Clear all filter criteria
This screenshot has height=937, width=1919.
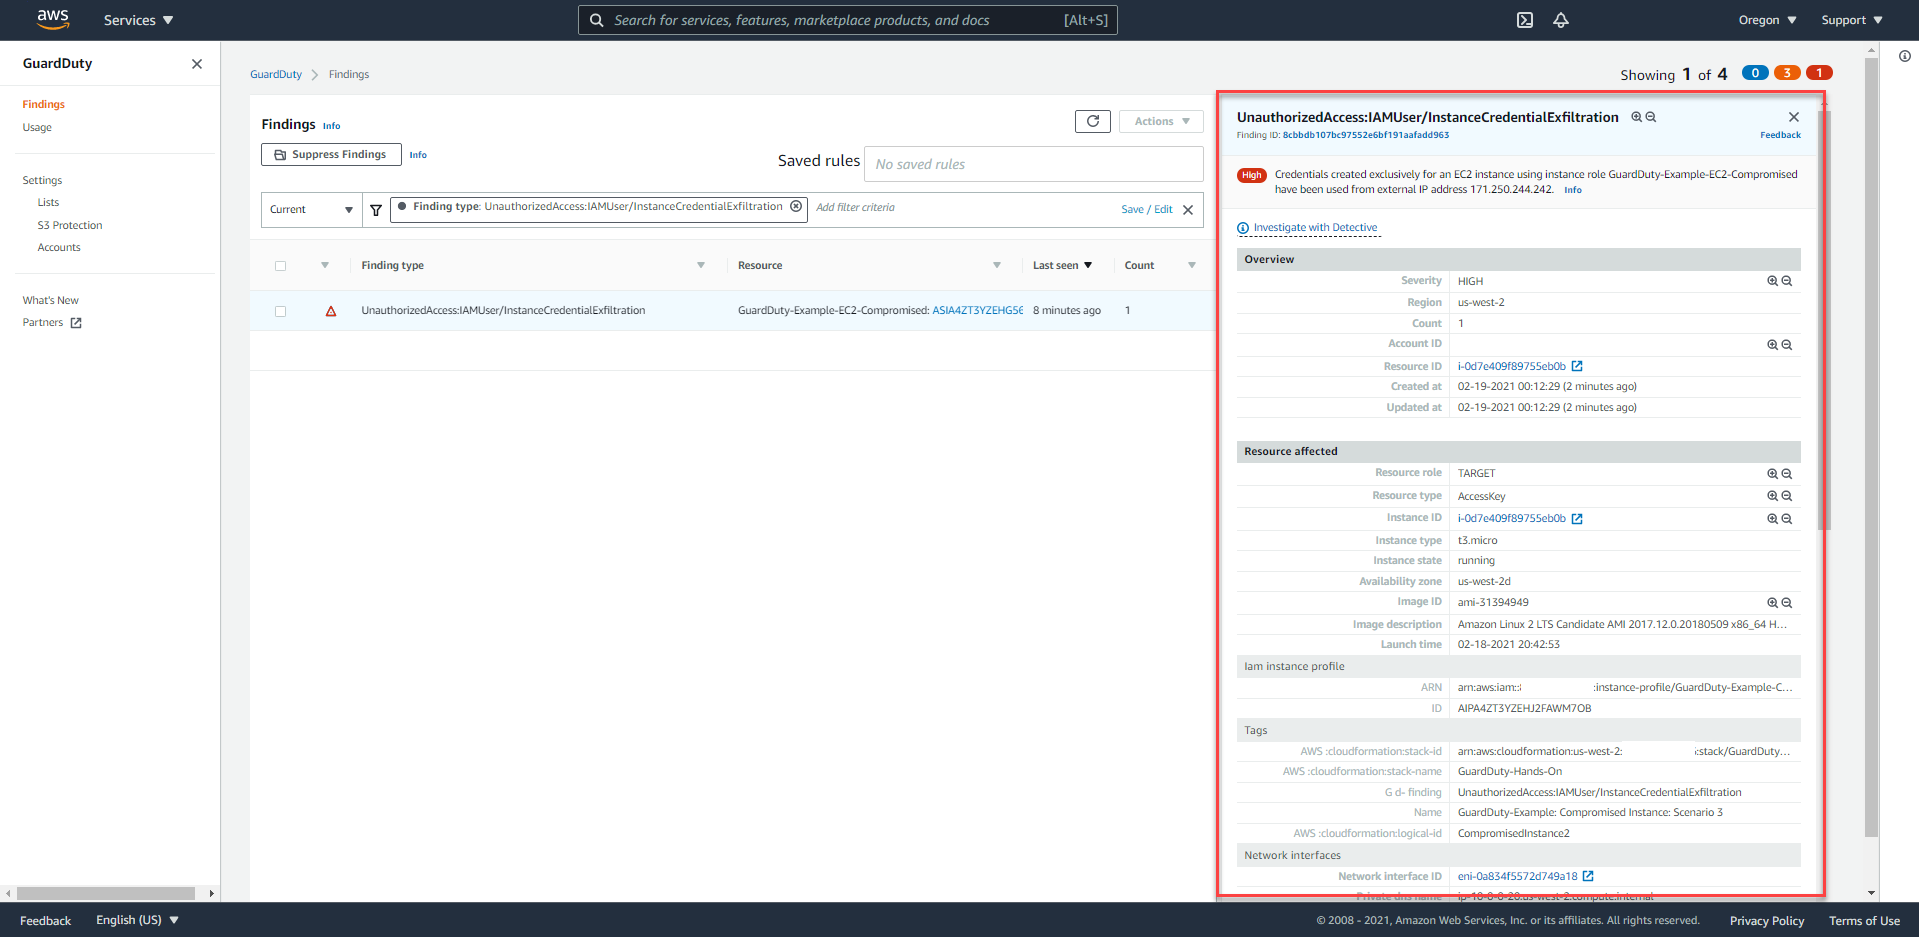coord(1188,210)
